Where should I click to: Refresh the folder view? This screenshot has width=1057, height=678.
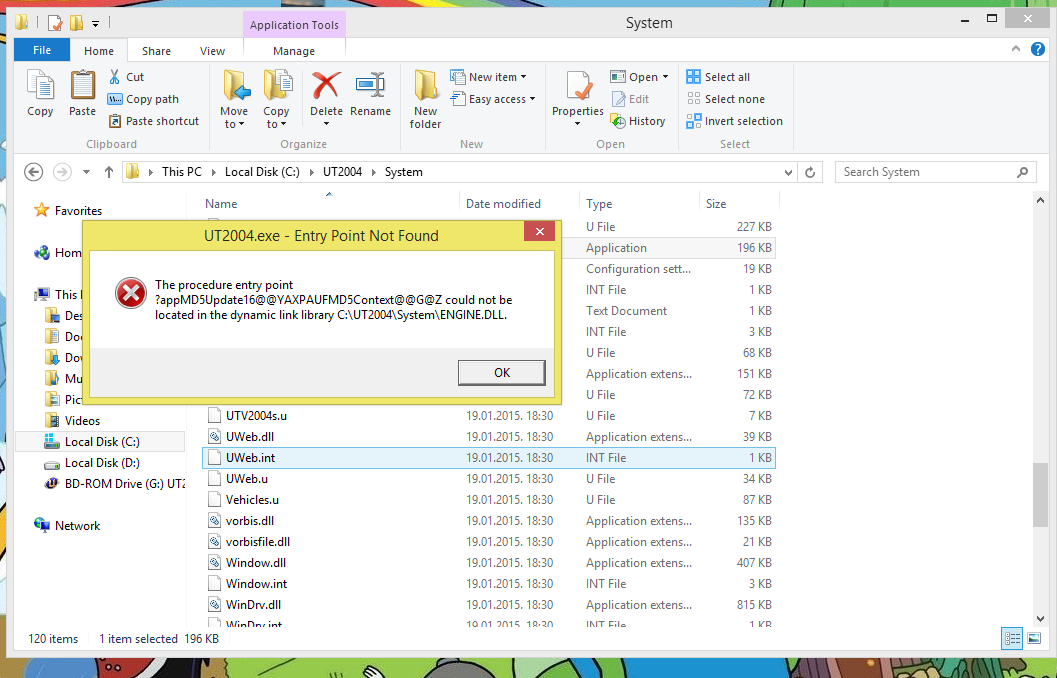pos(810,173)
